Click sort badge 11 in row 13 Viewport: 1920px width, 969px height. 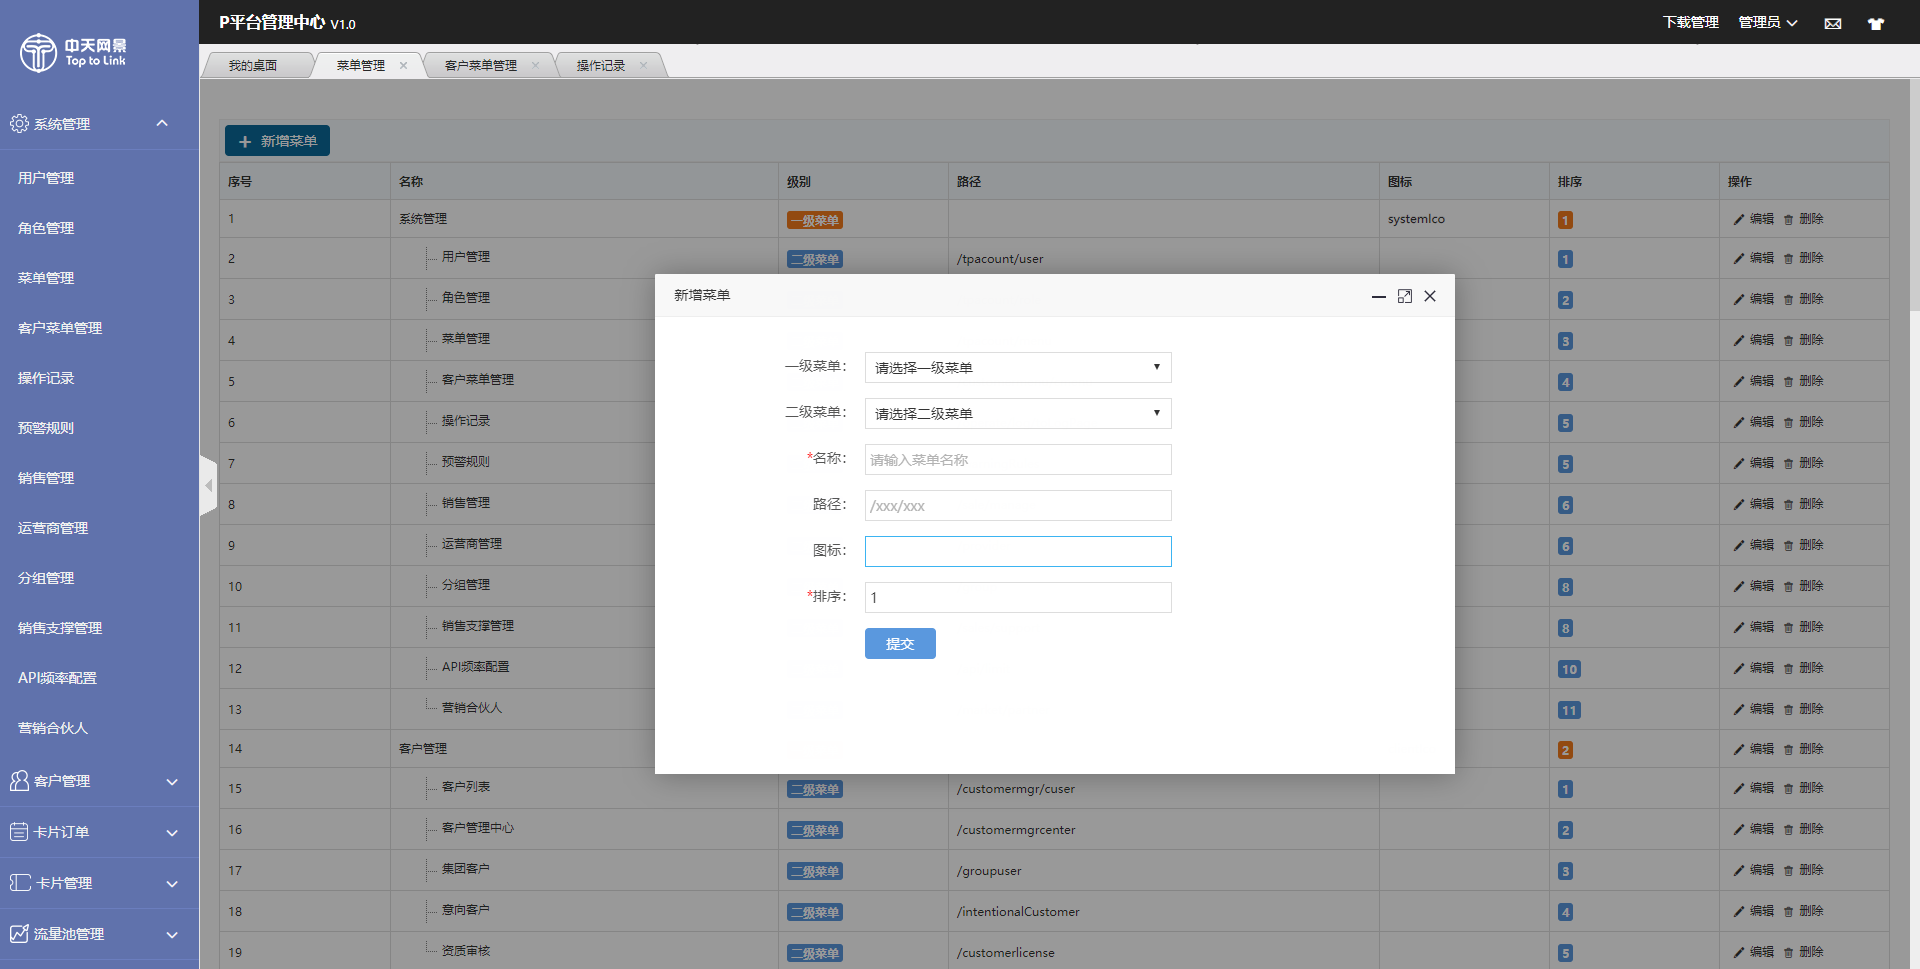click(x=1569, y=710)
